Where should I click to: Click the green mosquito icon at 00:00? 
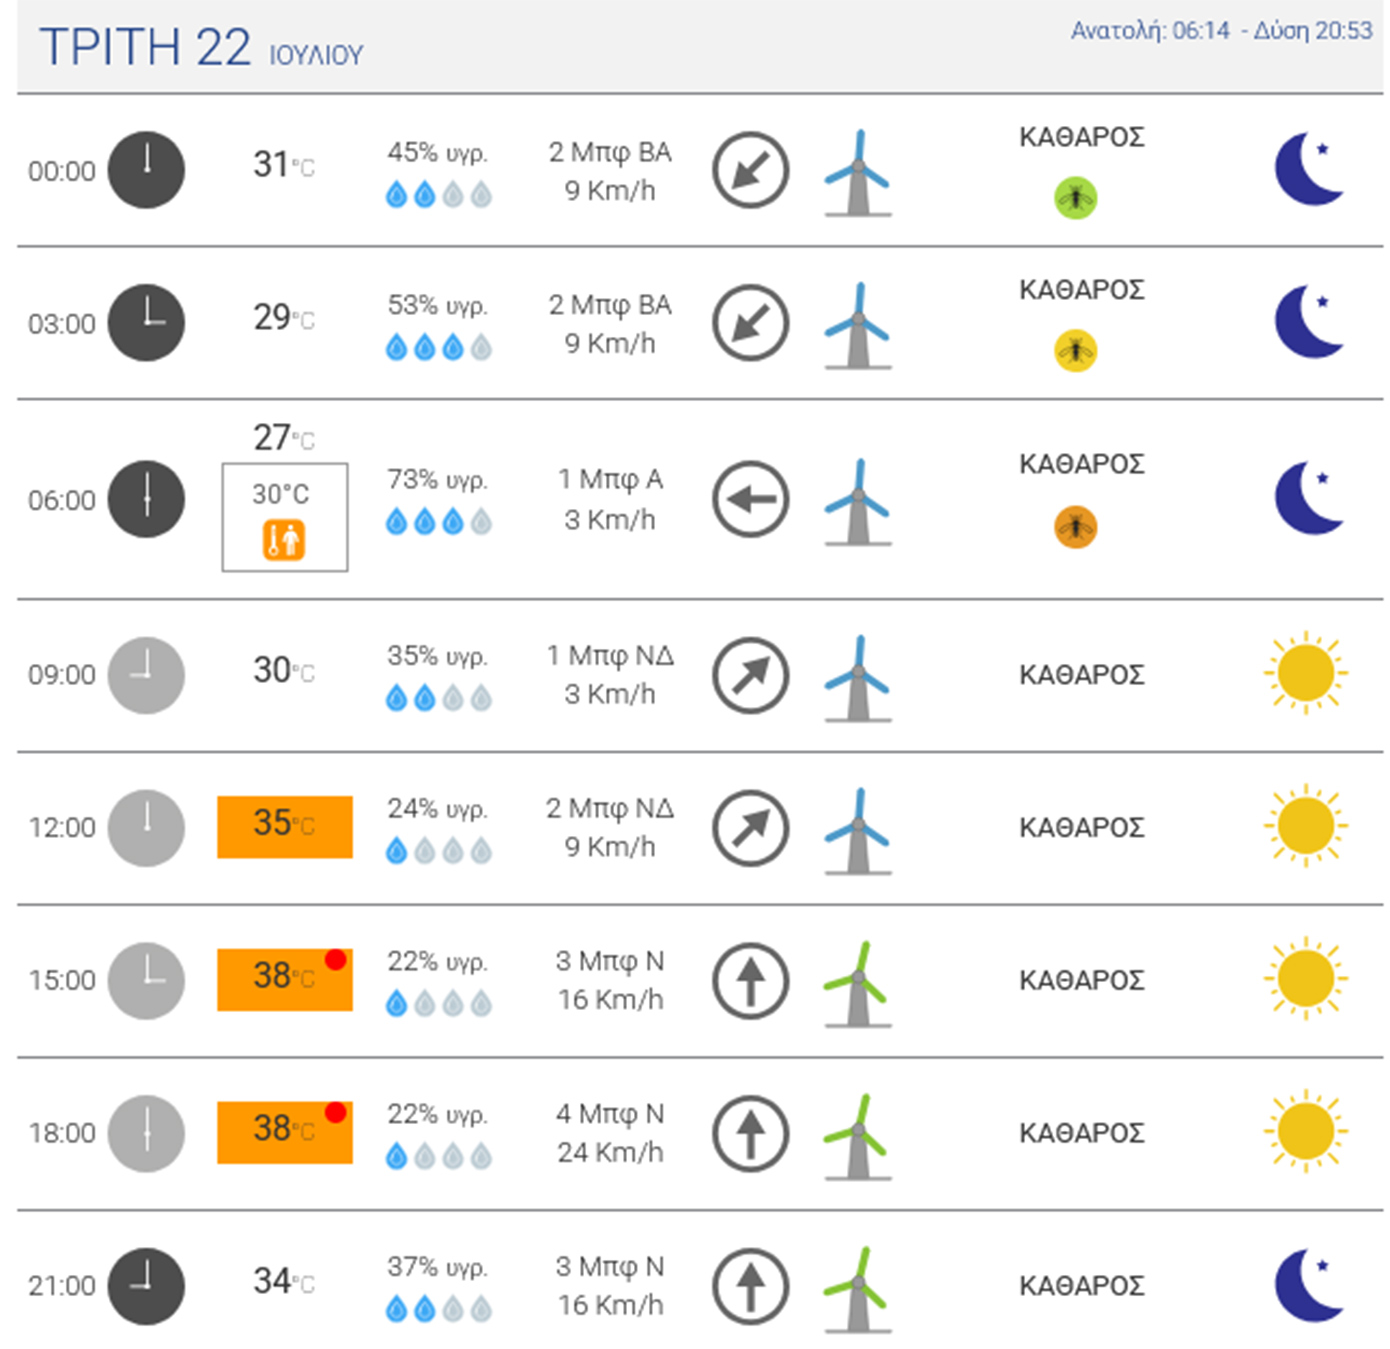click(1075, 197)
